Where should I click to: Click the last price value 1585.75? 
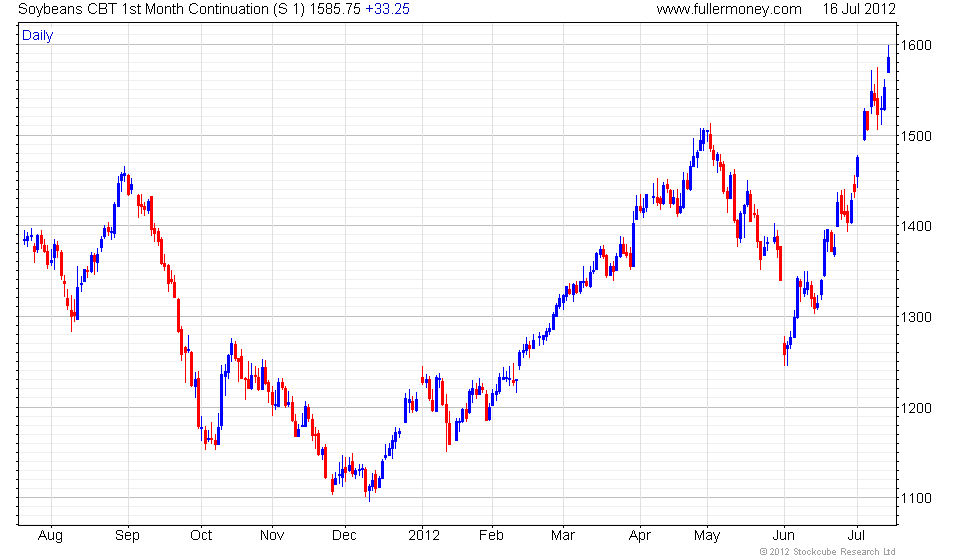pos(335,9)
